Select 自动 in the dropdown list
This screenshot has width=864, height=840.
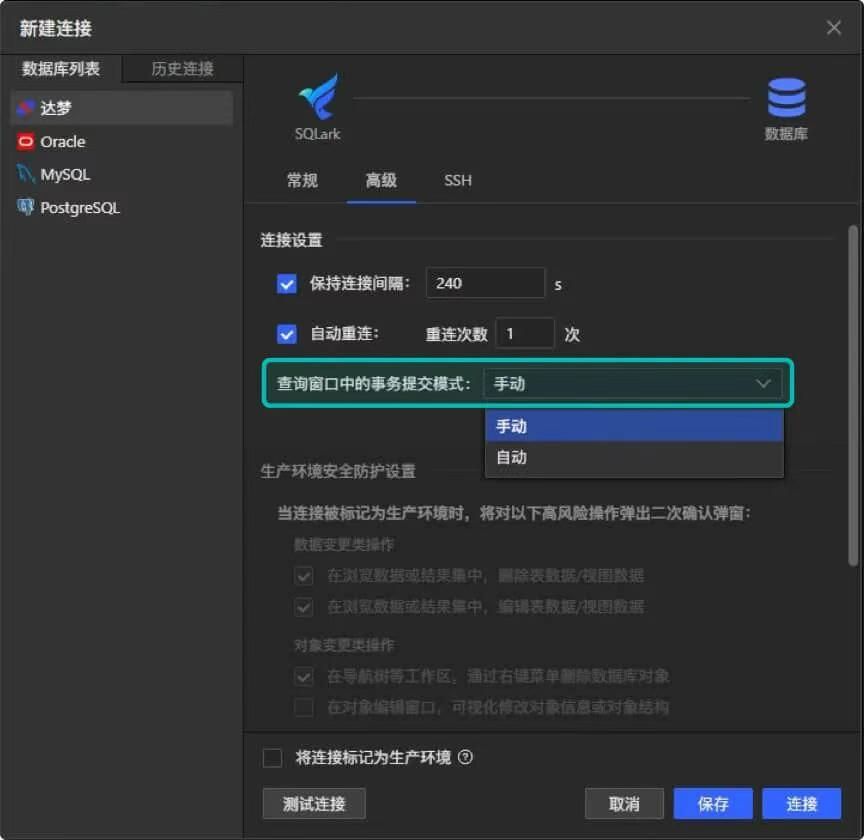pyautogui.click(x=634, y=457)
